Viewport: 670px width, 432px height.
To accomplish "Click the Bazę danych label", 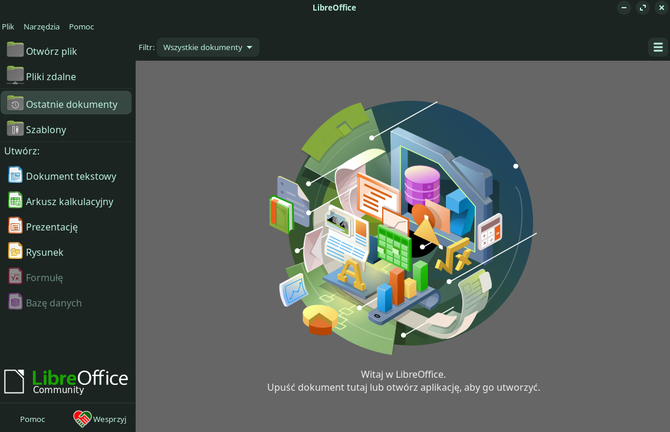I will 53,303.
